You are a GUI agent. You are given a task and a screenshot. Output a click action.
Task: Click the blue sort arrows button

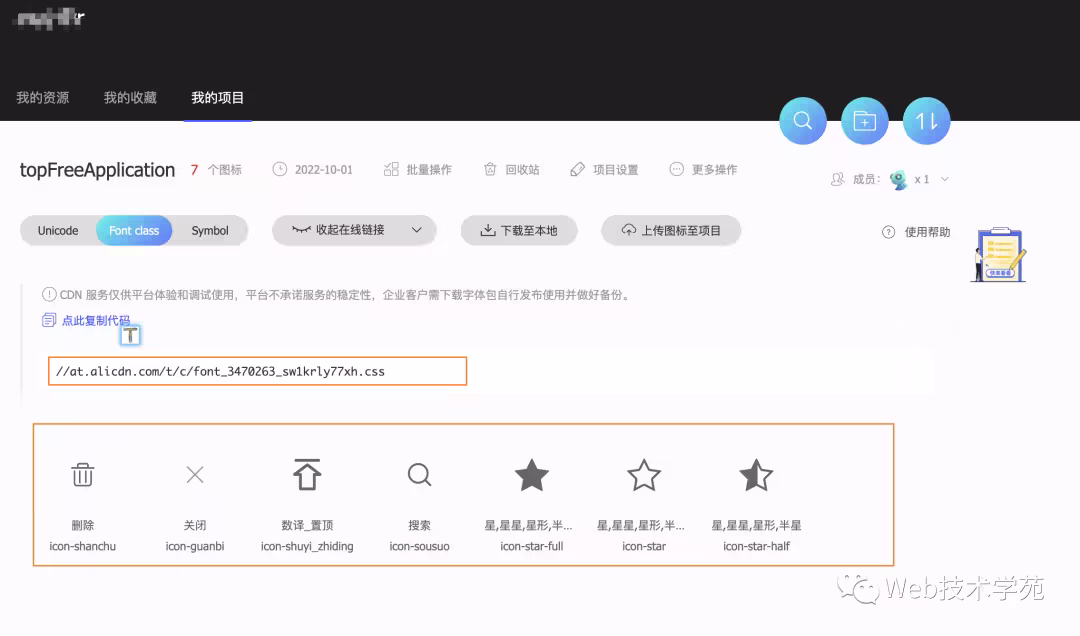pyautogui.click(x=926, y=121)
